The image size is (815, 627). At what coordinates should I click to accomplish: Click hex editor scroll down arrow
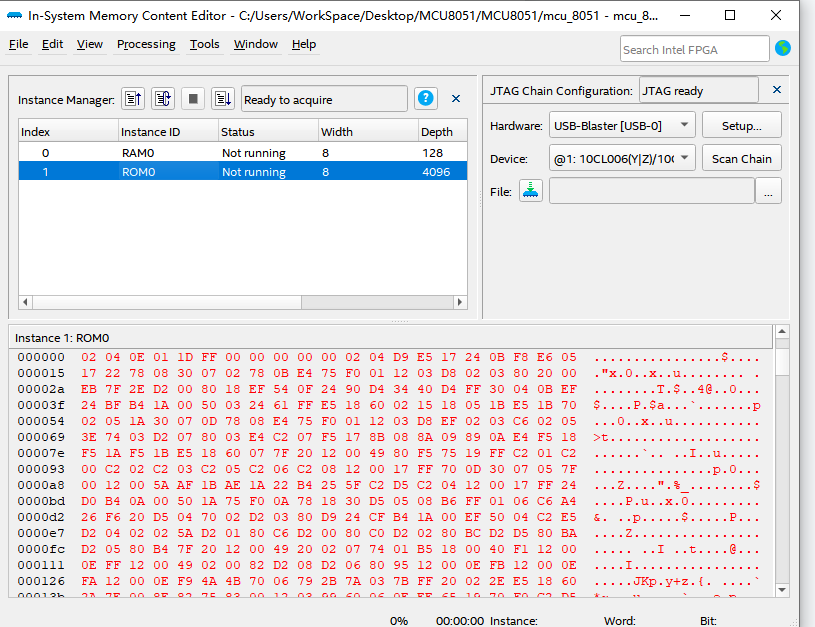782,590
